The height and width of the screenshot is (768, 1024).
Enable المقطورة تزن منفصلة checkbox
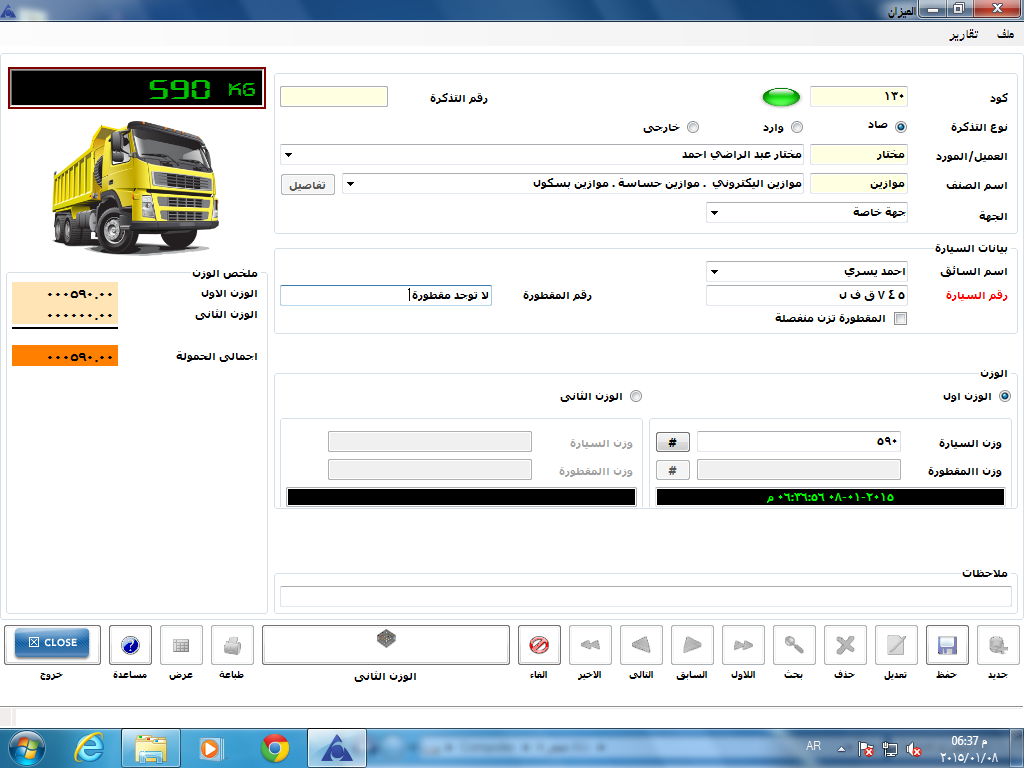900,319
